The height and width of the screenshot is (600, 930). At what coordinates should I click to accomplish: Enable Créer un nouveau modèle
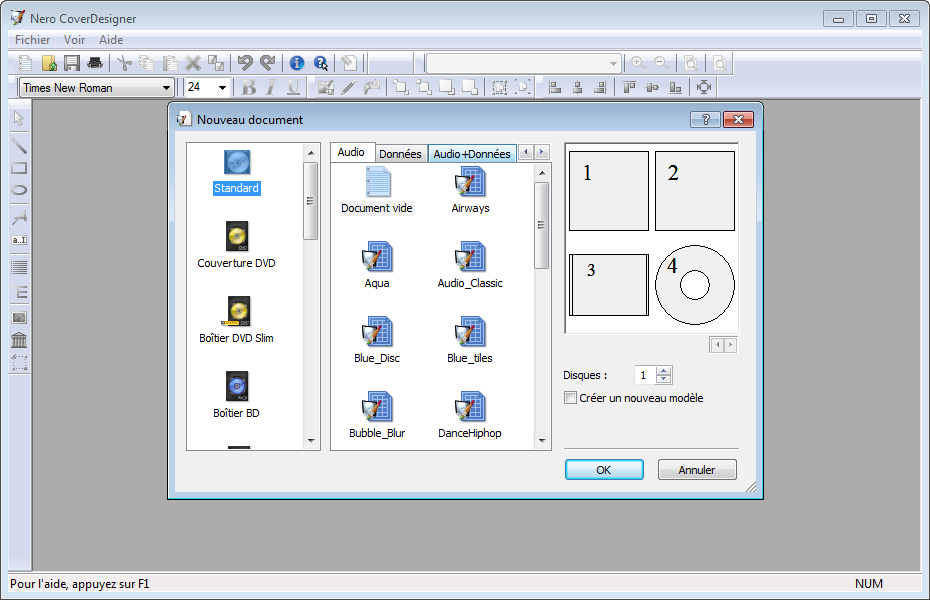point(571,397)
